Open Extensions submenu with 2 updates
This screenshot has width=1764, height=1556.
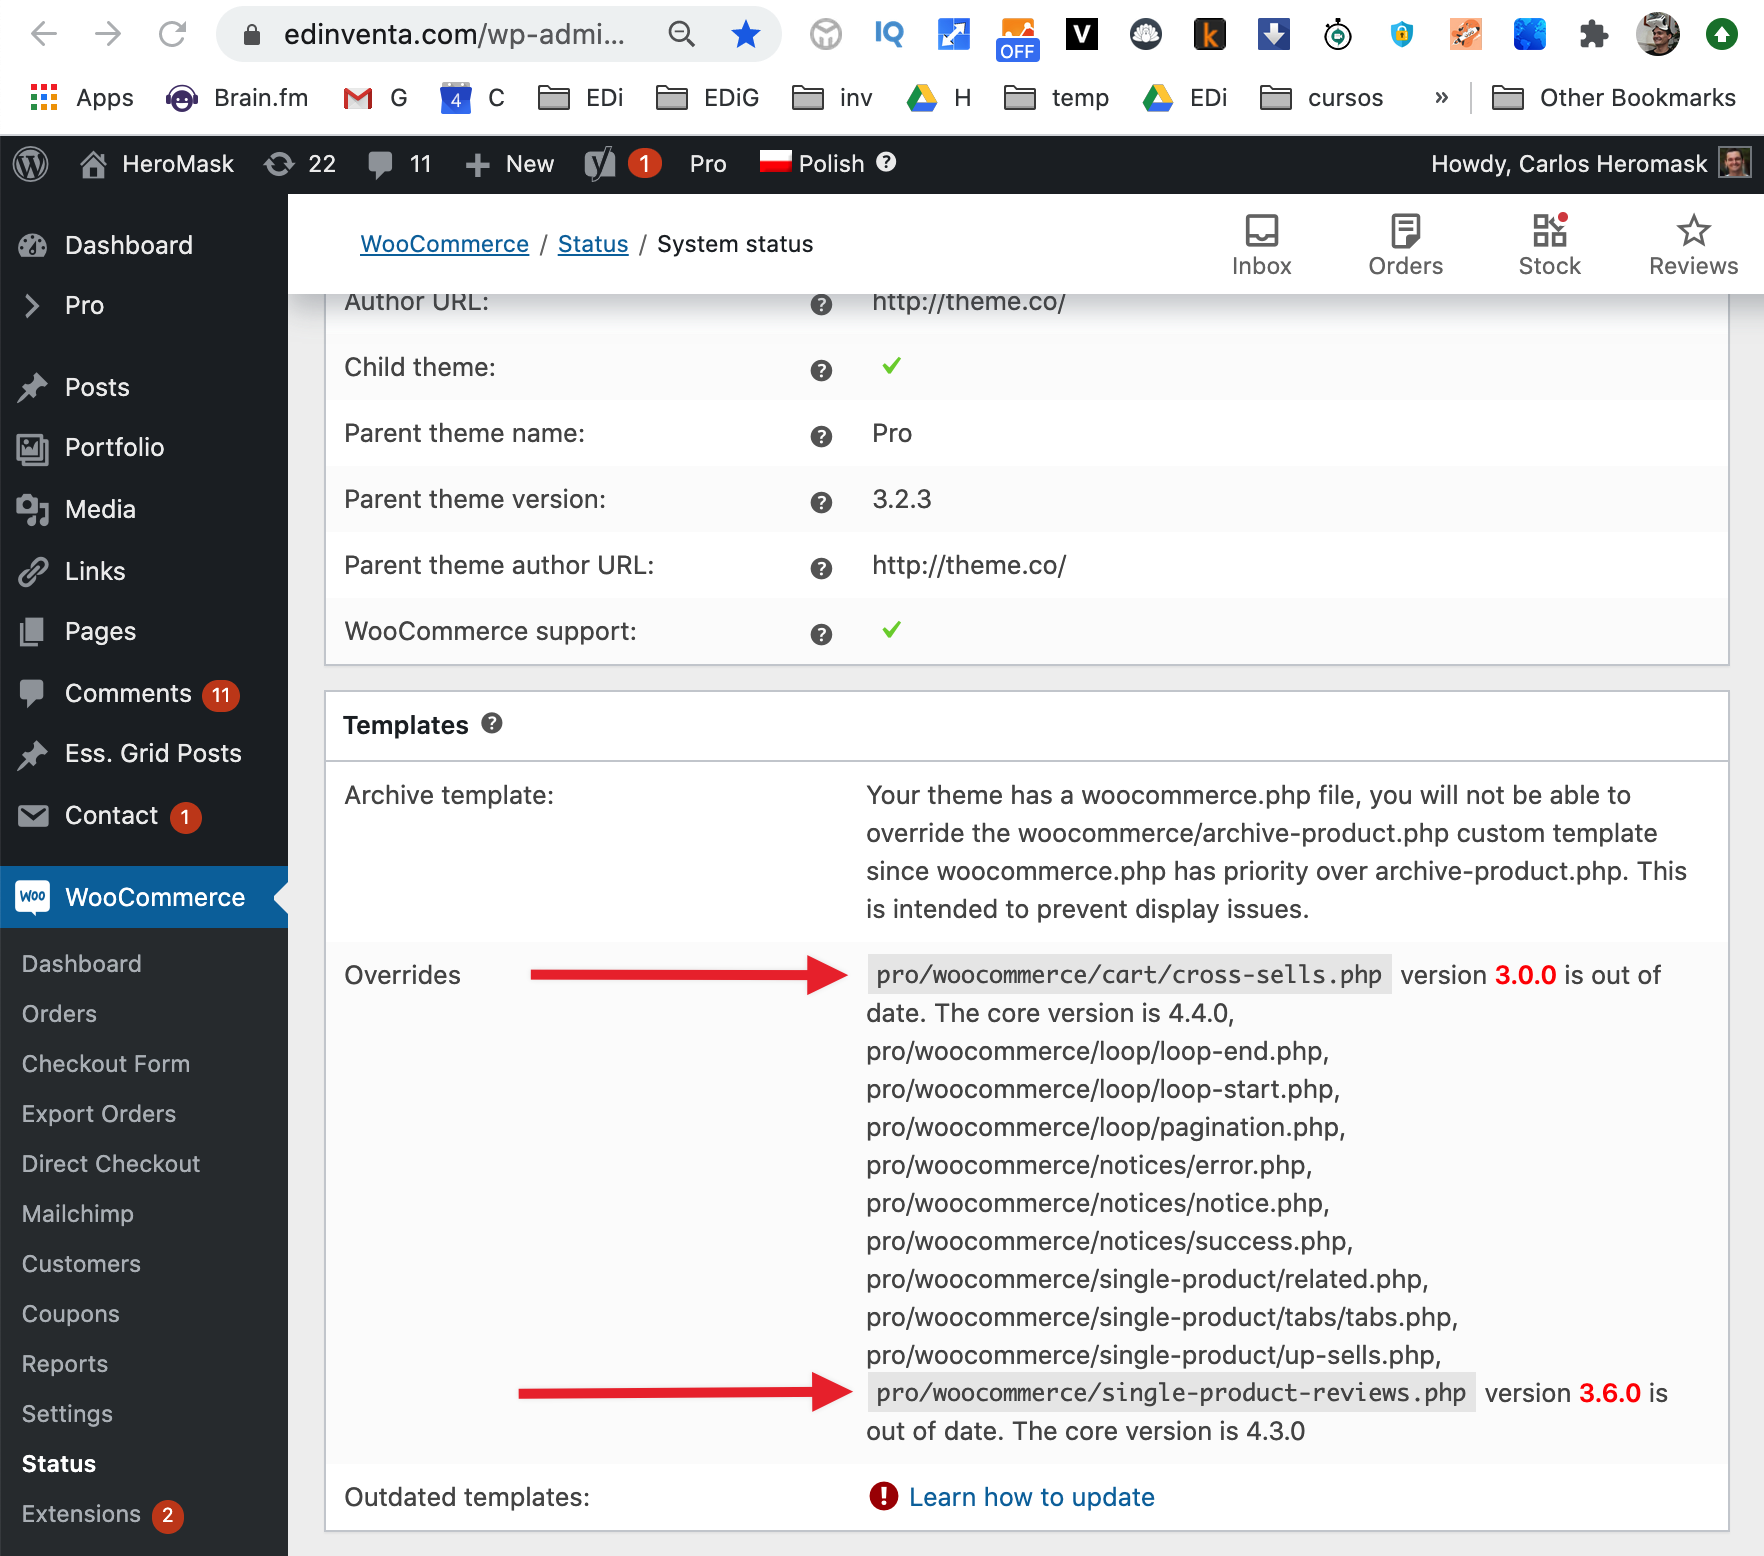click(x=103, y=1514)
